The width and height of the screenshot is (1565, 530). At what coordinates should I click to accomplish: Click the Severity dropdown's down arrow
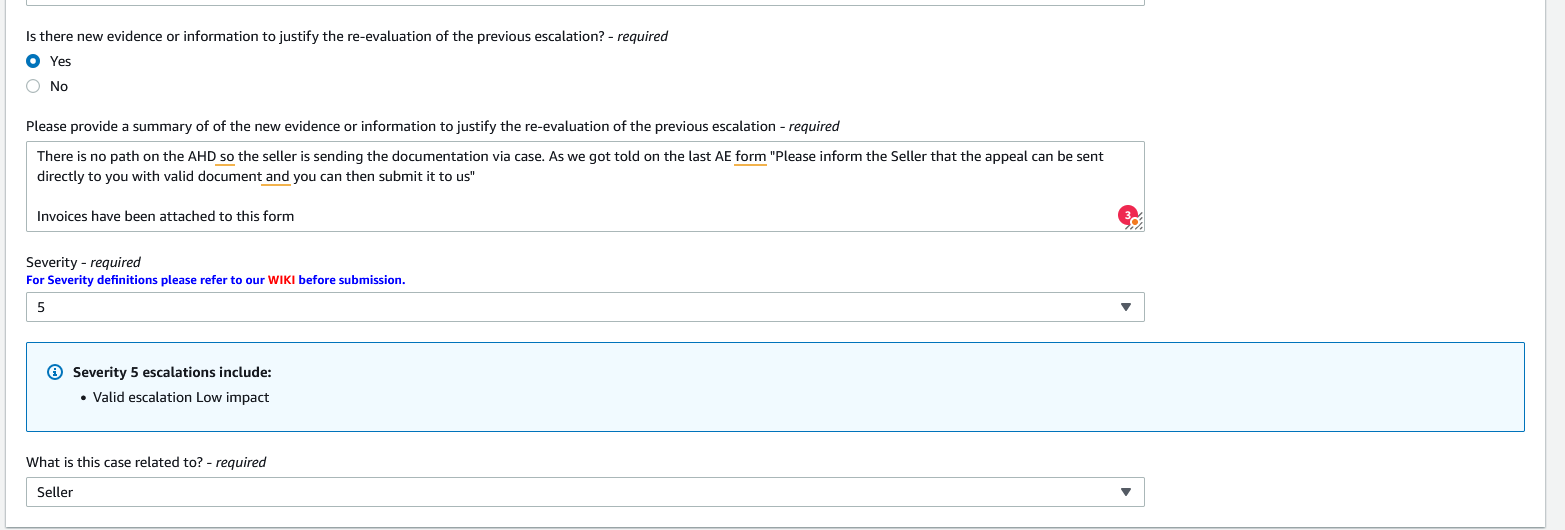coord(1126,307)
